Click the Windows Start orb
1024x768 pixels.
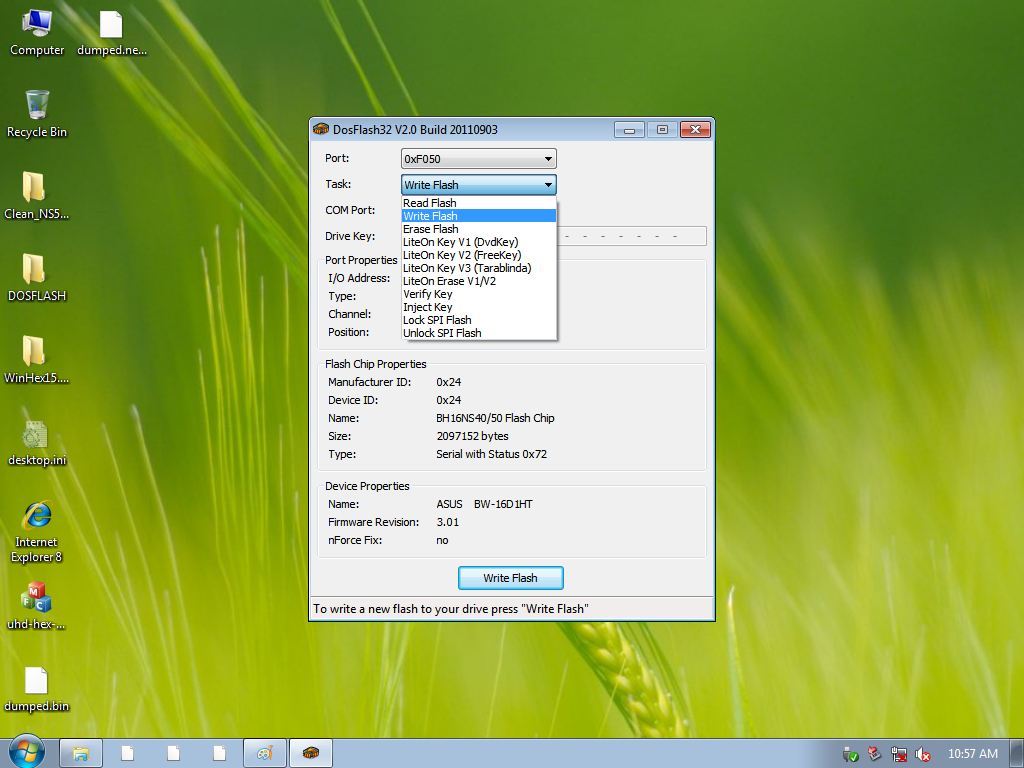27,752
